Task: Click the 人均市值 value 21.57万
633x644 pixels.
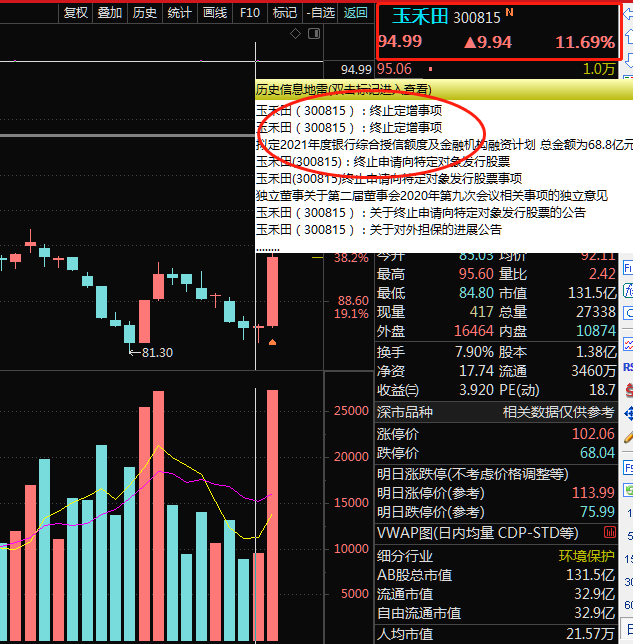Action: click(590, 634)
